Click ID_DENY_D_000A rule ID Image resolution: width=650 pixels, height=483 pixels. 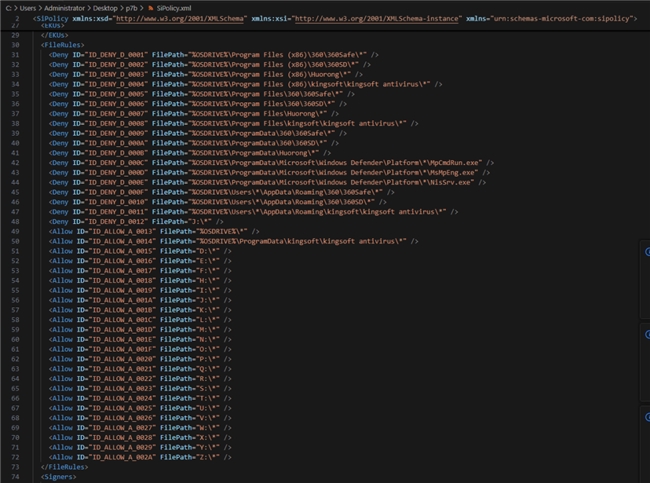click(116, 143)
